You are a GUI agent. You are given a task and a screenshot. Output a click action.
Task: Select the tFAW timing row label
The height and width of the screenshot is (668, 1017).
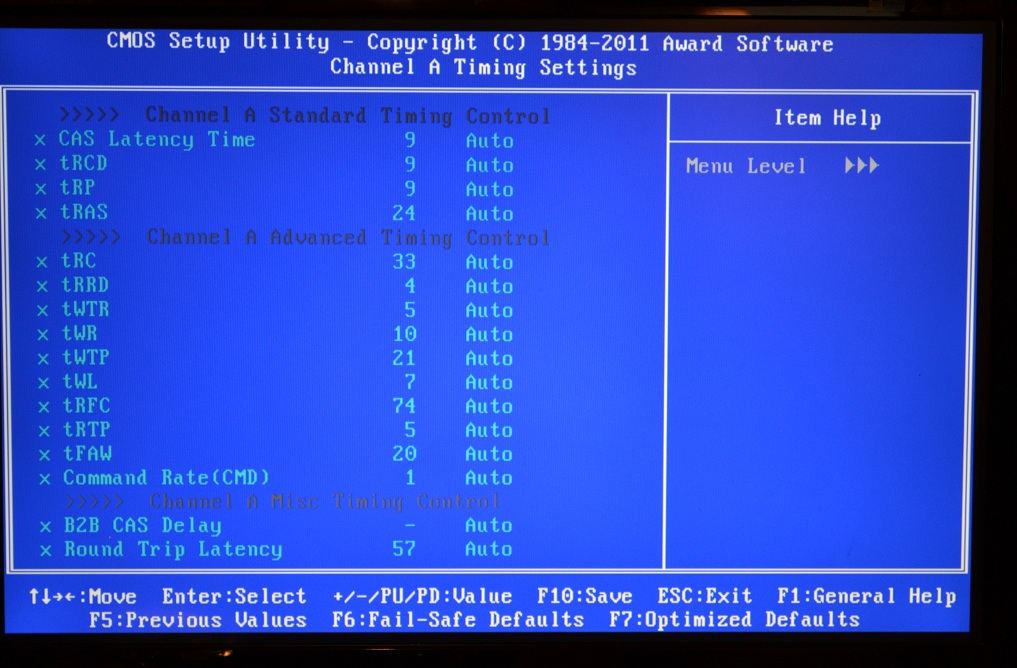pos(87,453)
